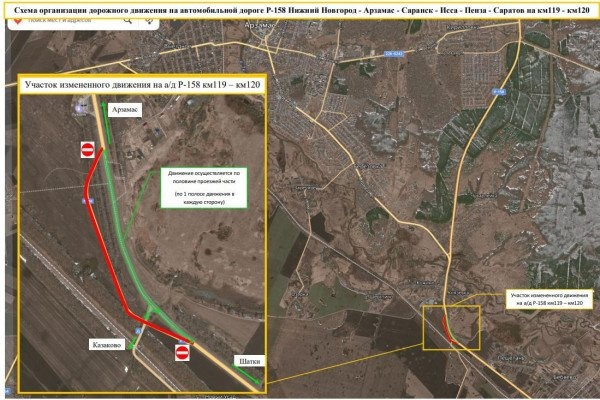Click the P-158 road shield on main map
The width and height of the screenshot is (600, 400).
[501, 92]
